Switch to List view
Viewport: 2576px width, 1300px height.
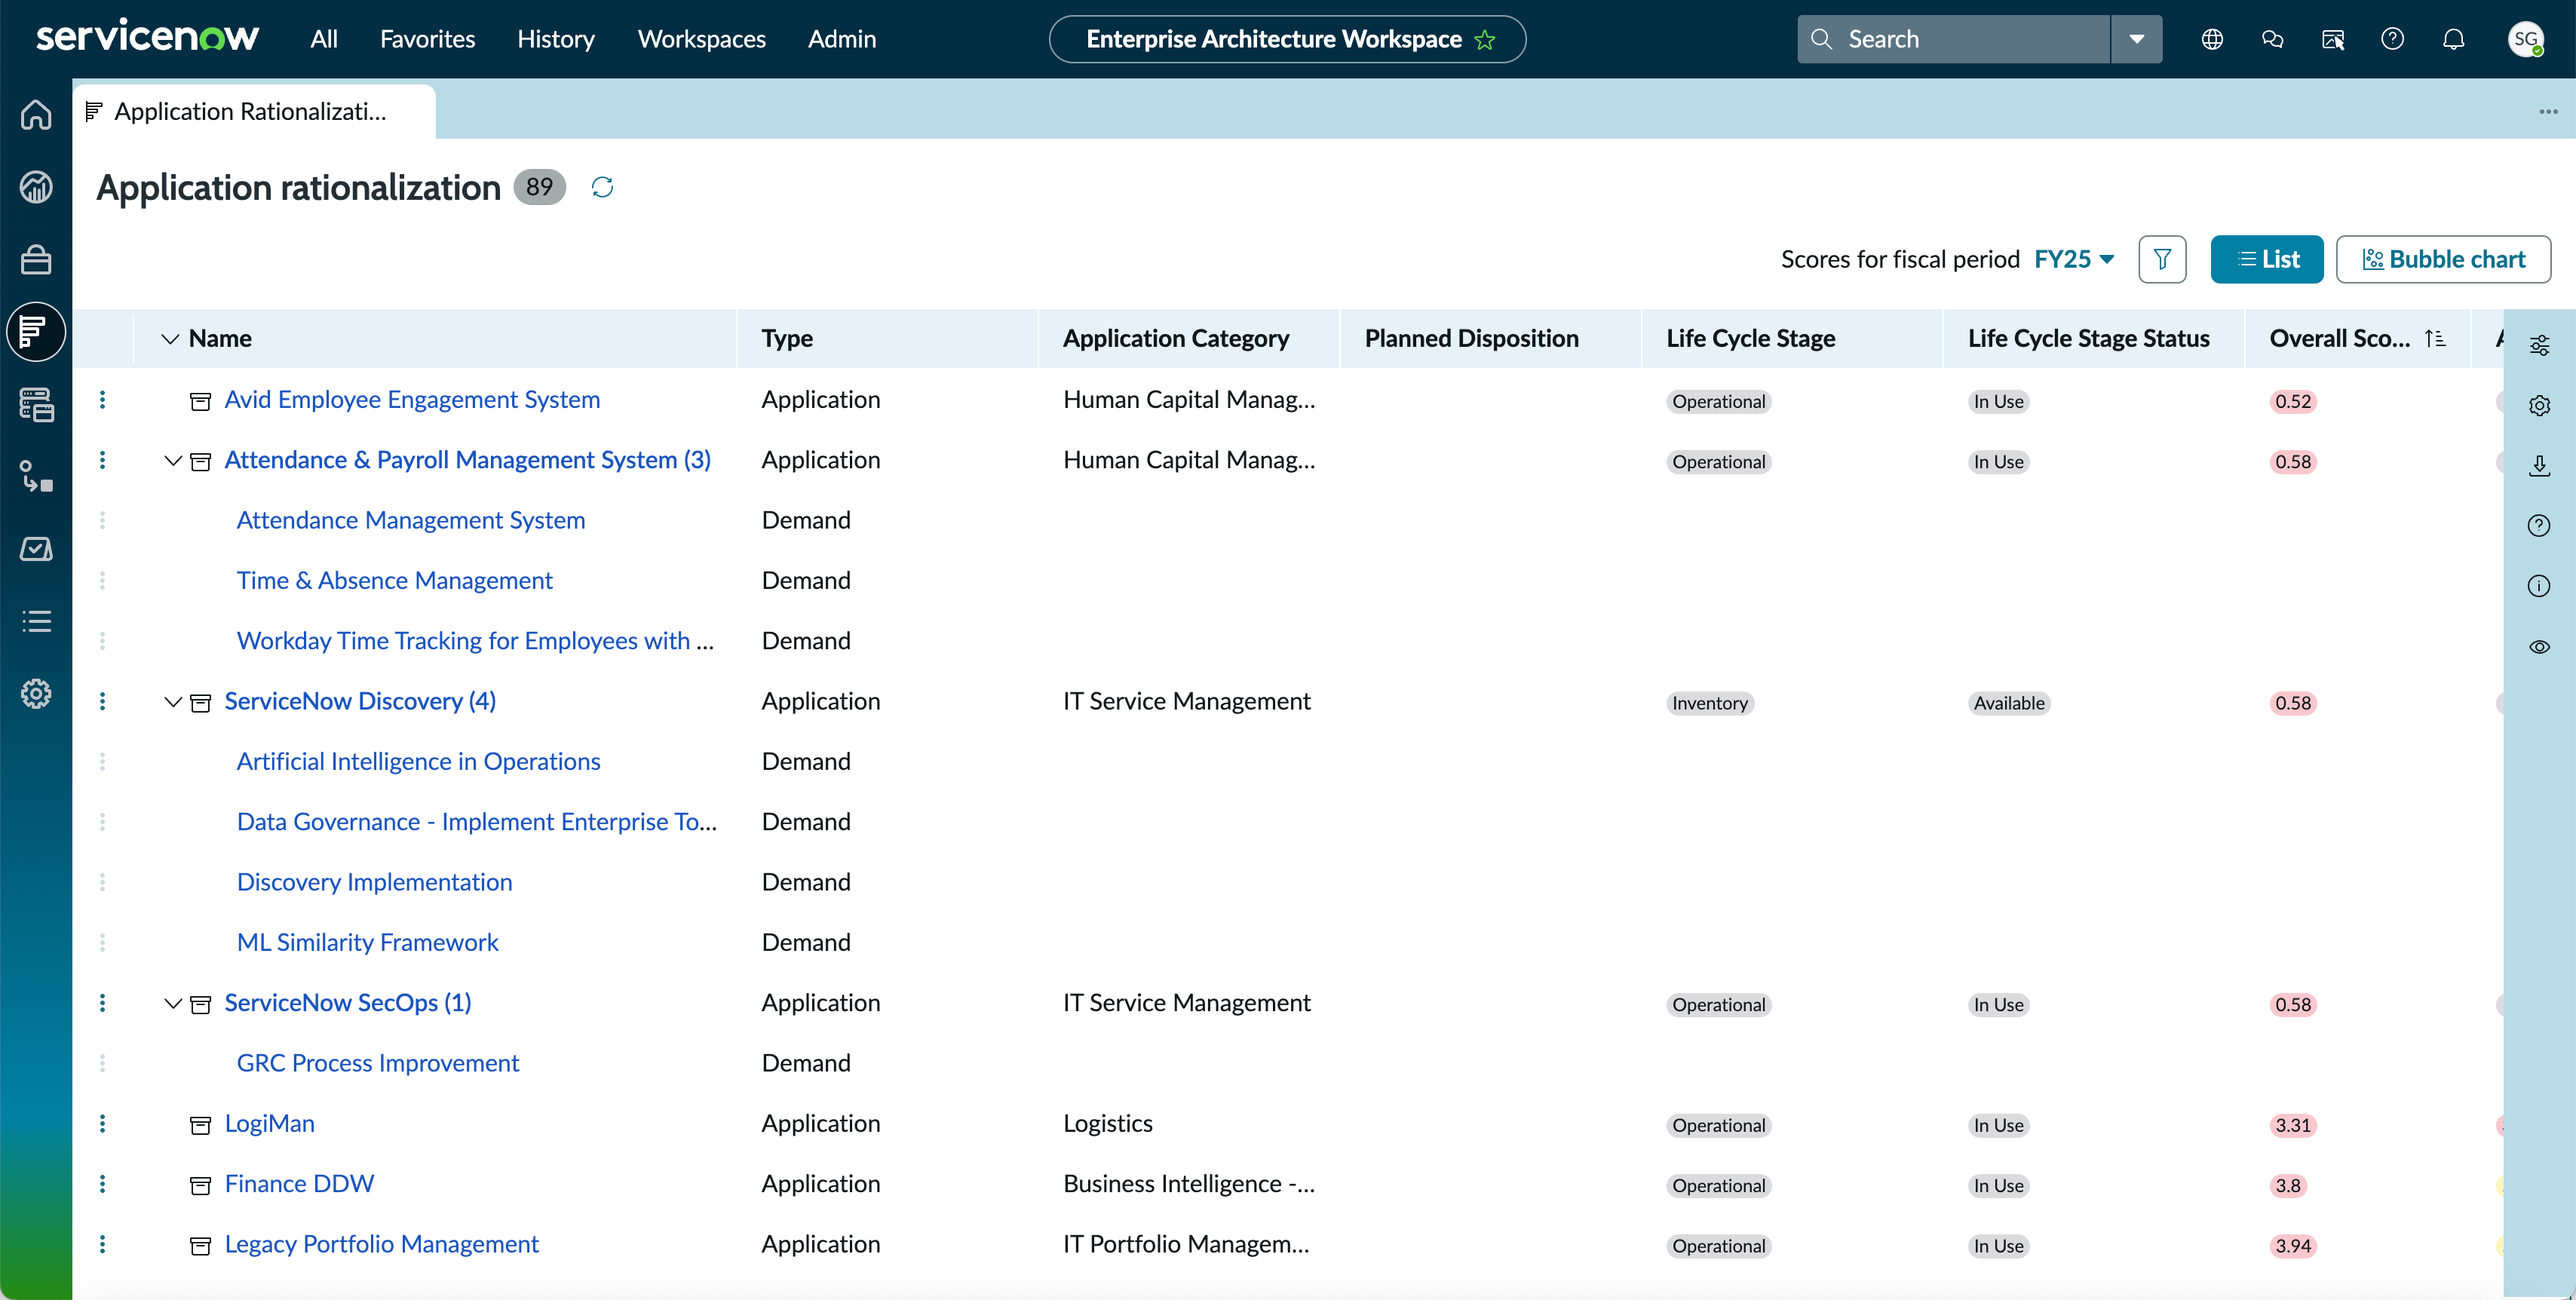click(2267, 259)
